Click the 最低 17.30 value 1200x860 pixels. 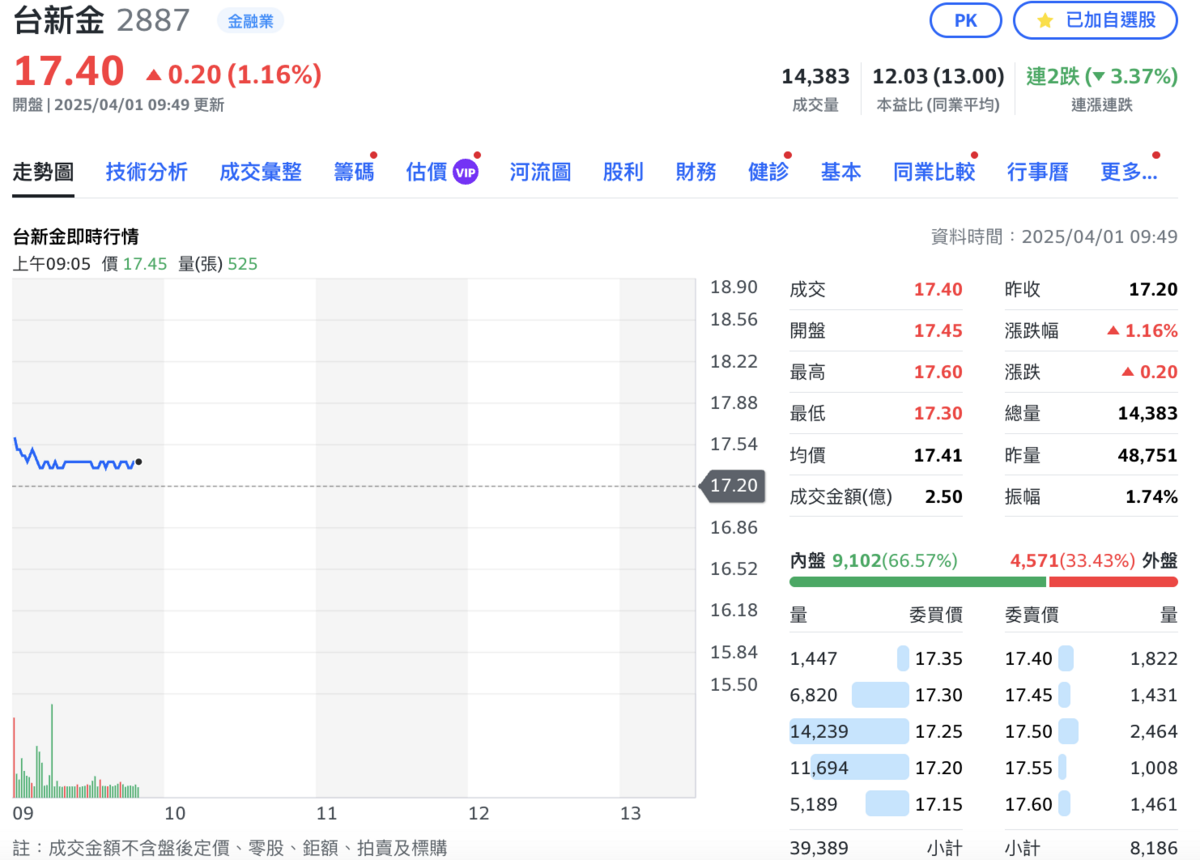tap(938, 413)
